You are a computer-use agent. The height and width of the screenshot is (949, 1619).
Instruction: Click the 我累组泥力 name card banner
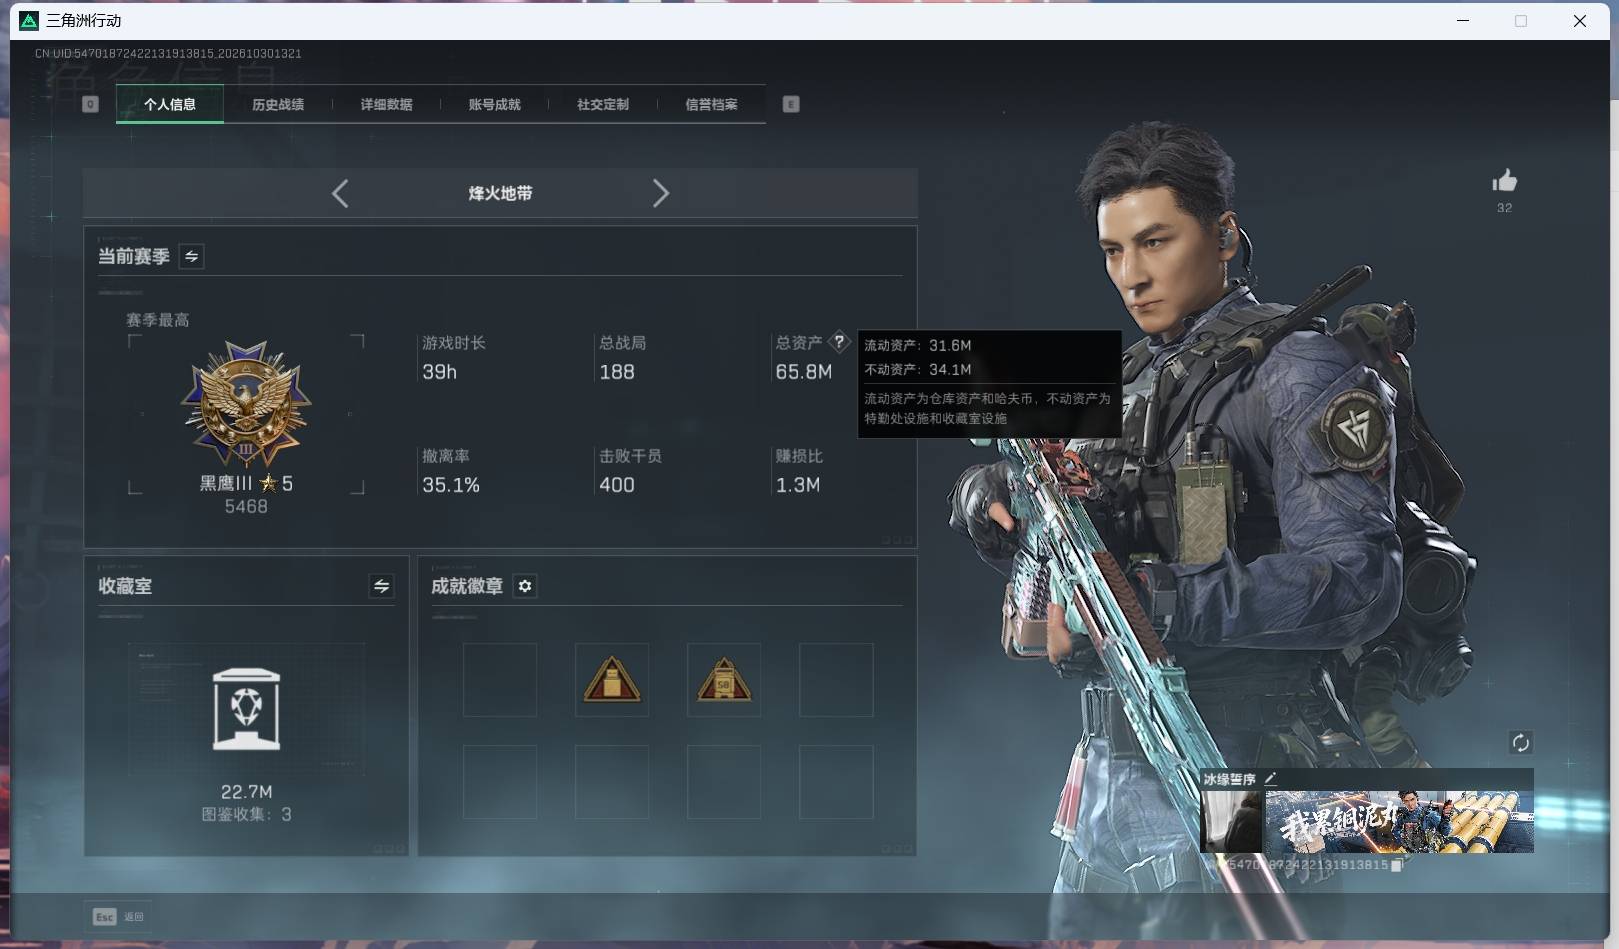[1399, 821]
